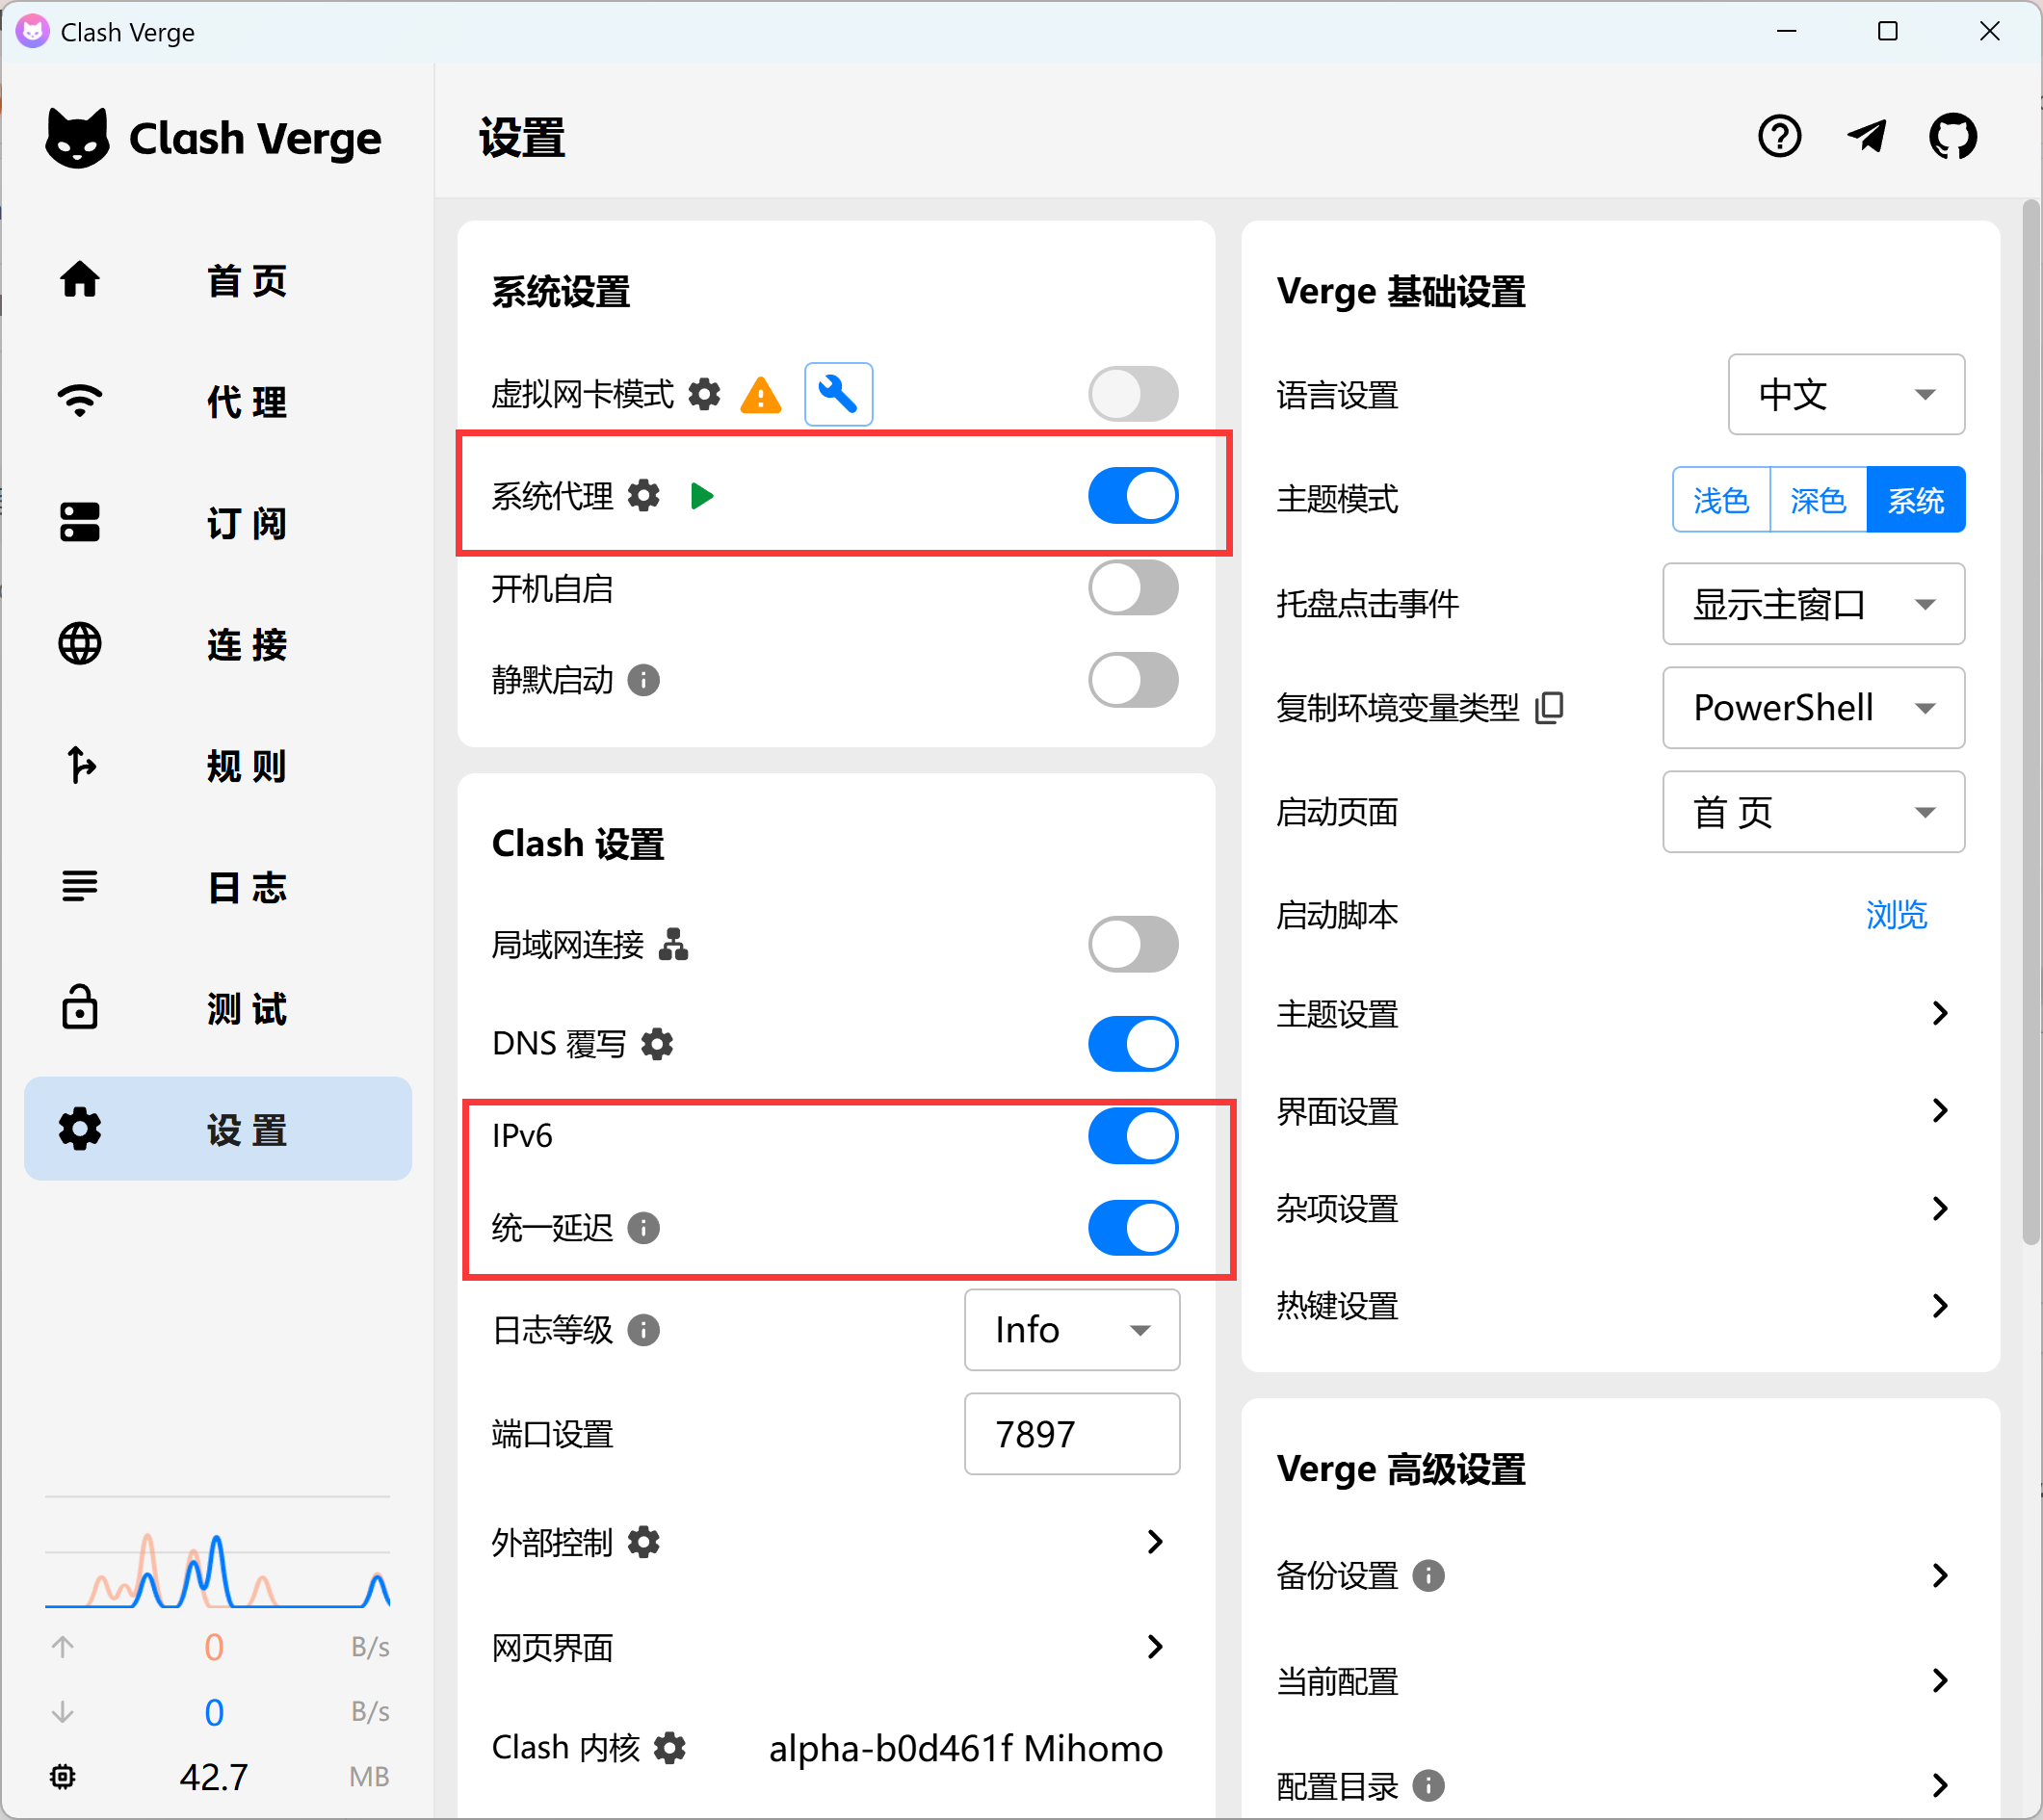Disable the IPv6 toggle
Image resolution: width=2043 pixels, height=1820 pixels.
tap(1132, 1136)
